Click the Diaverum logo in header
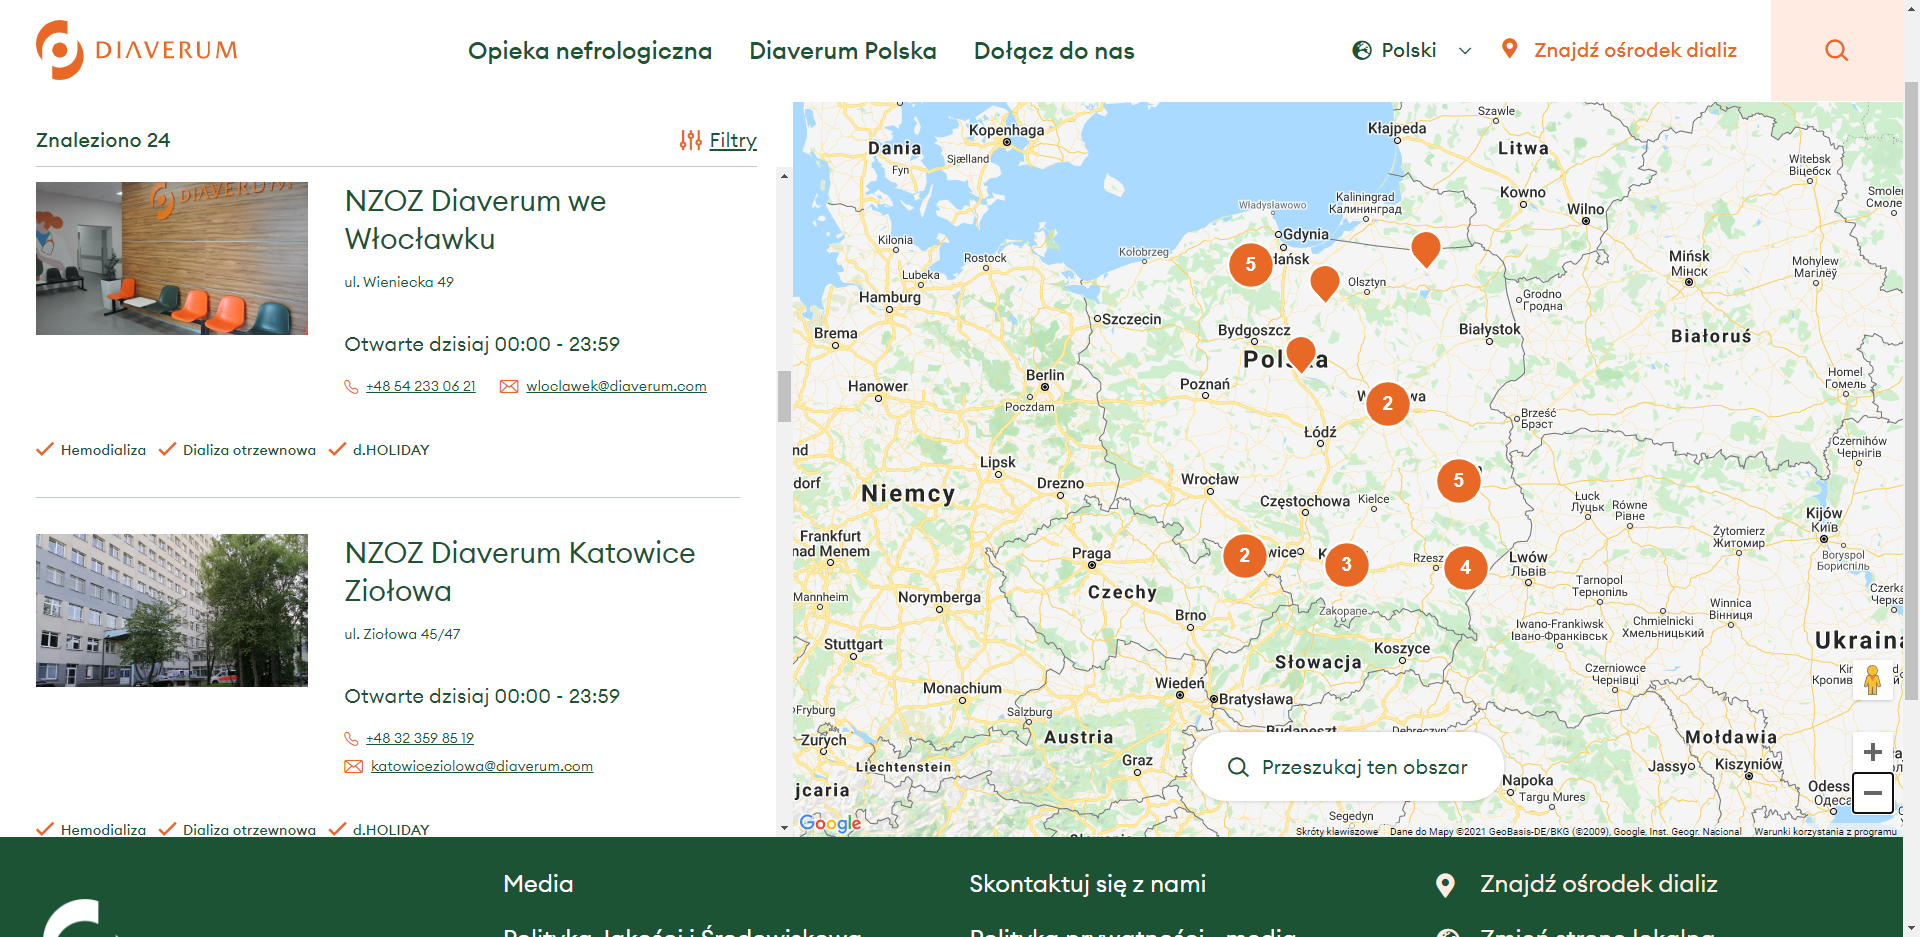 coord(137,50)
